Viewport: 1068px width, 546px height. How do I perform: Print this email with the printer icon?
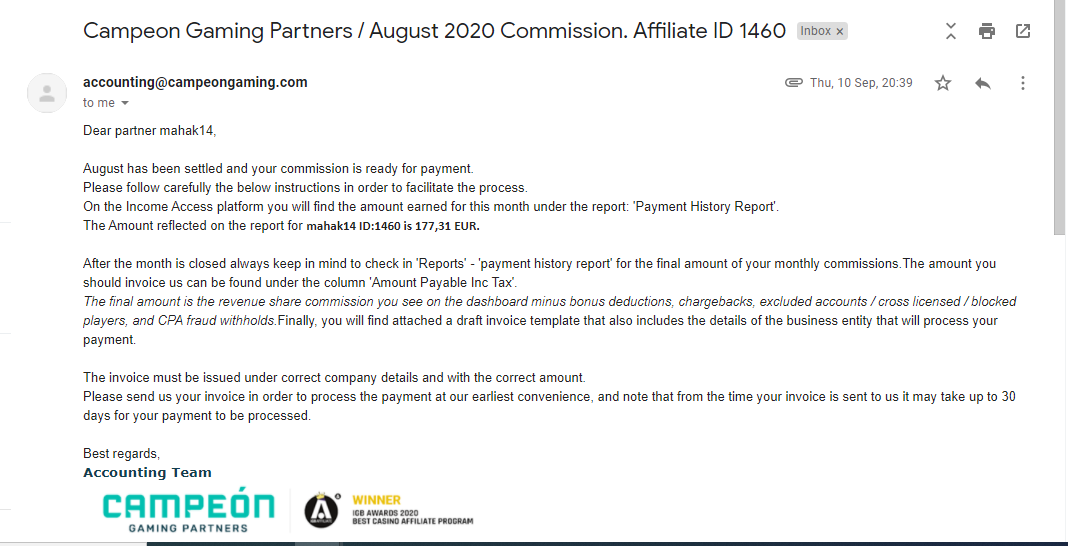(986, 31)
